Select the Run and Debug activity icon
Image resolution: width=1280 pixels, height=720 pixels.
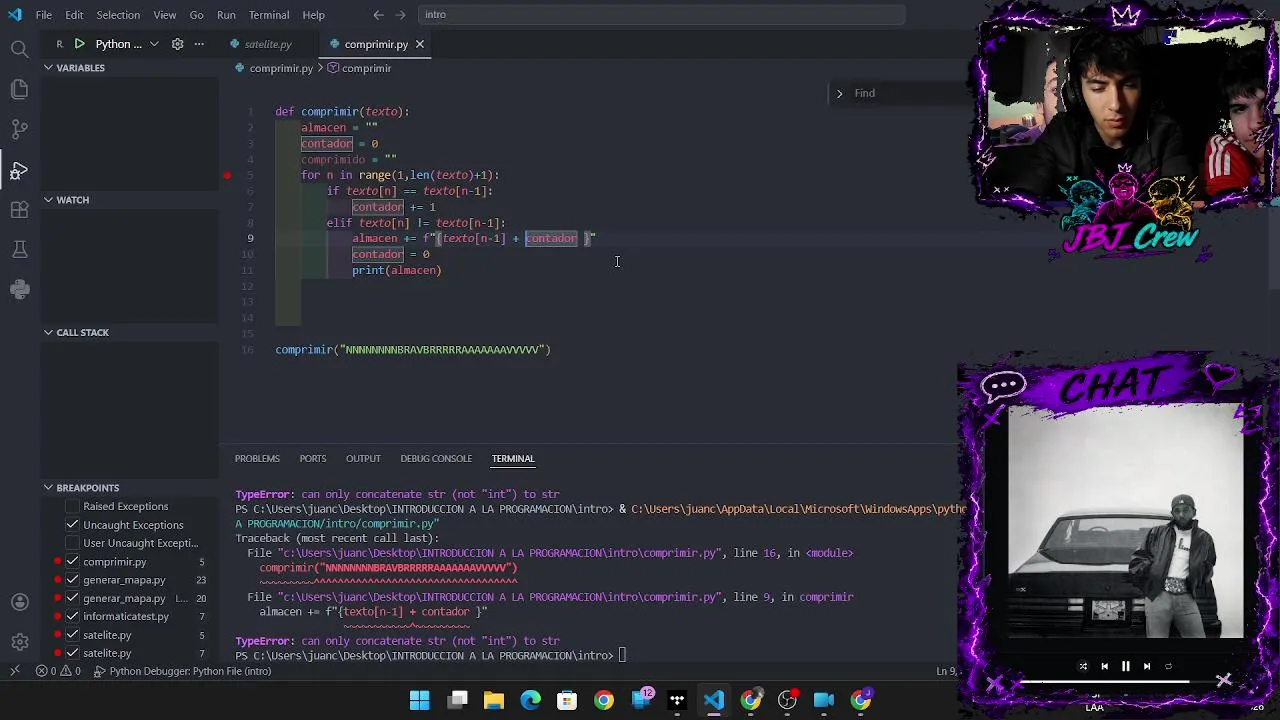19,170
